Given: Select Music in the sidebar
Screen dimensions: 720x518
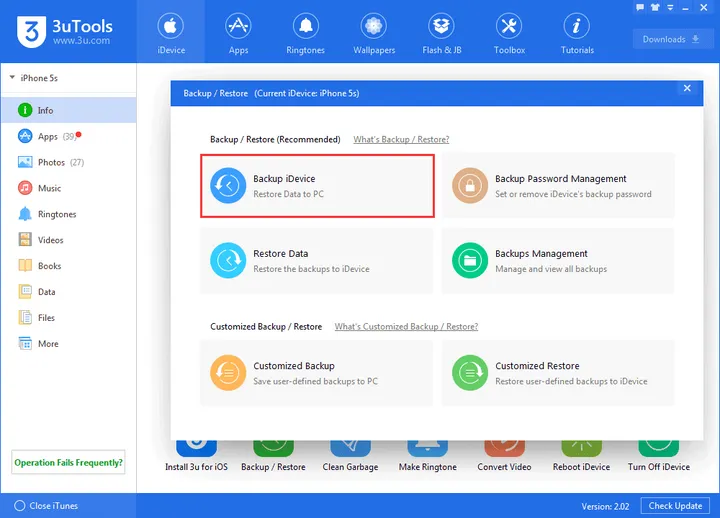Looking at the screenshot, I should click(49, 188).
